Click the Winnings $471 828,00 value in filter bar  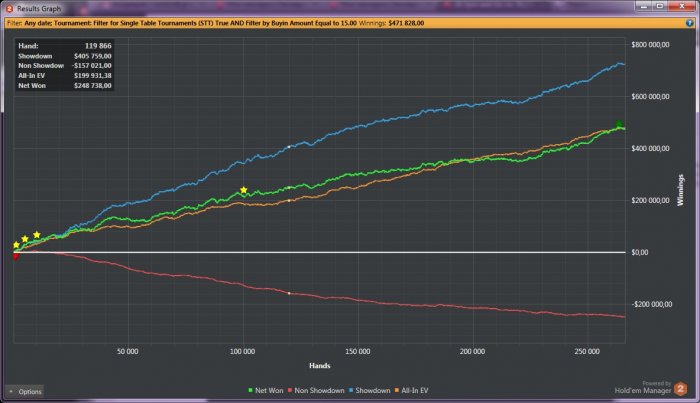pyautogui.click(x=406, y=23)
